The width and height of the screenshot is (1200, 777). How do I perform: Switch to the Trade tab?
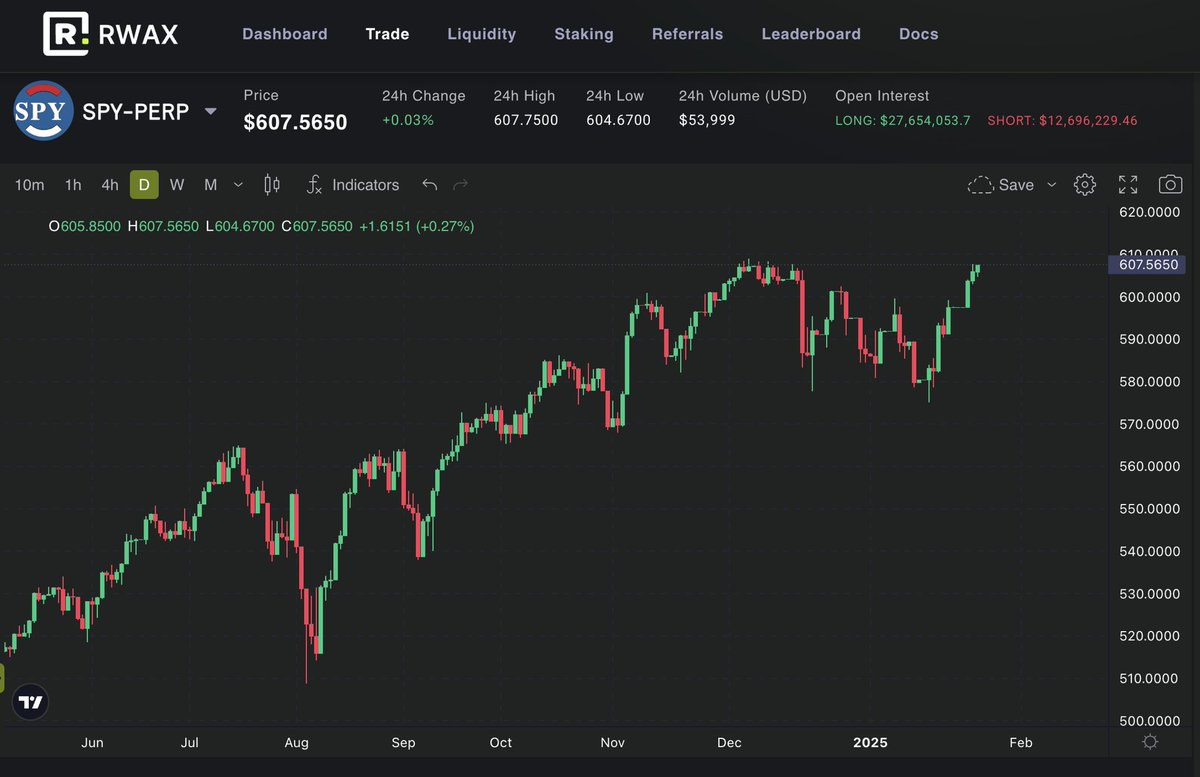(x=387, y=33)
